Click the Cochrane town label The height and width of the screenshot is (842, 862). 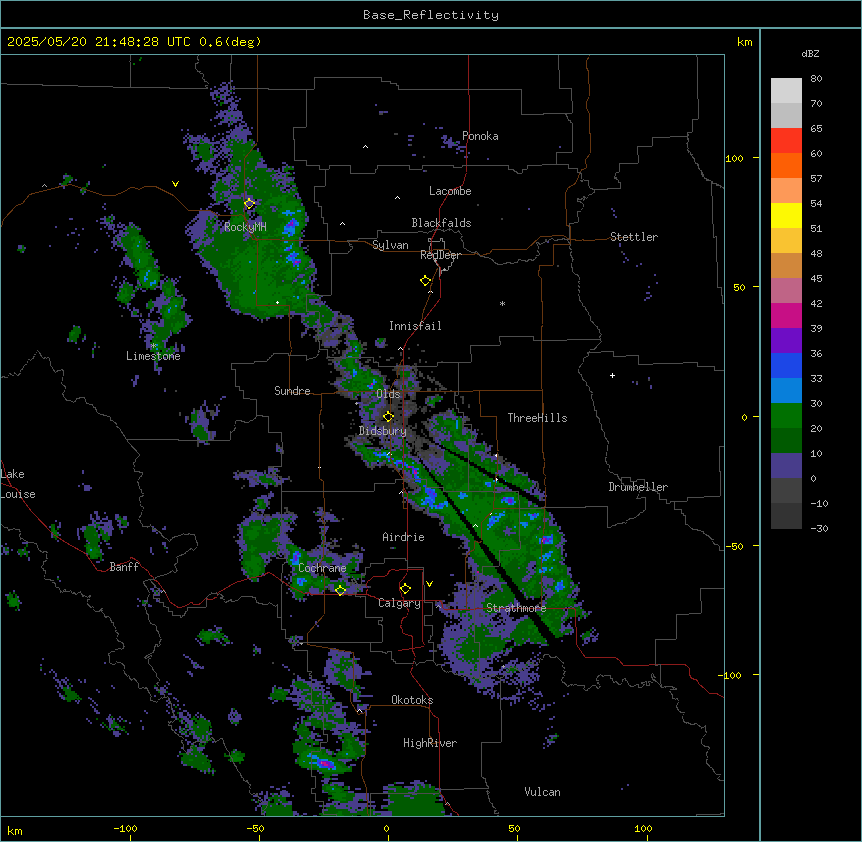322,568
